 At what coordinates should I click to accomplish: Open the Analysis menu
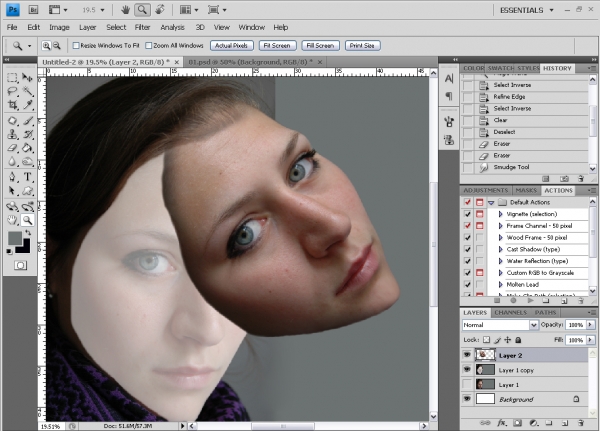pyautogui.click(x=172, y=27)
